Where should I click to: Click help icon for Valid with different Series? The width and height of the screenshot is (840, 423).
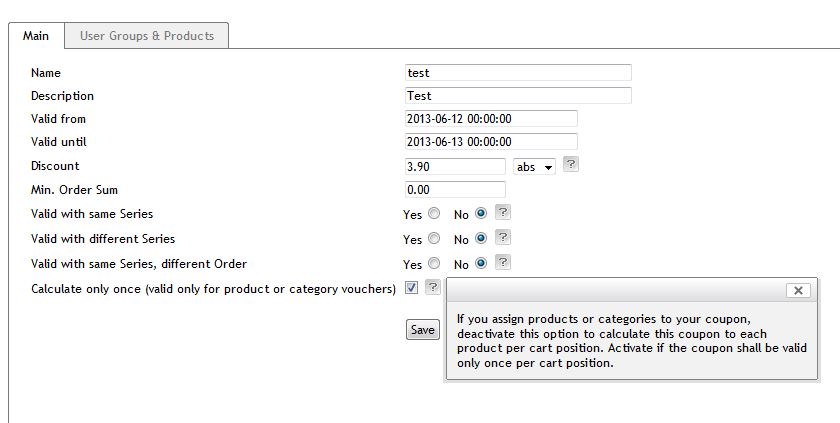pyautogui.click(x=503, y=238)
